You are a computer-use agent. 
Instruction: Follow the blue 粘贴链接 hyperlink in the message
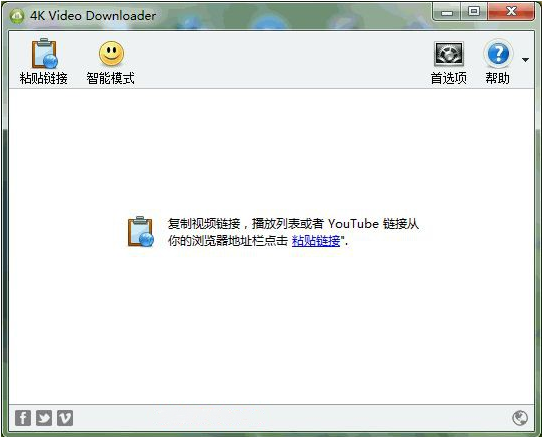click(316, 241)
